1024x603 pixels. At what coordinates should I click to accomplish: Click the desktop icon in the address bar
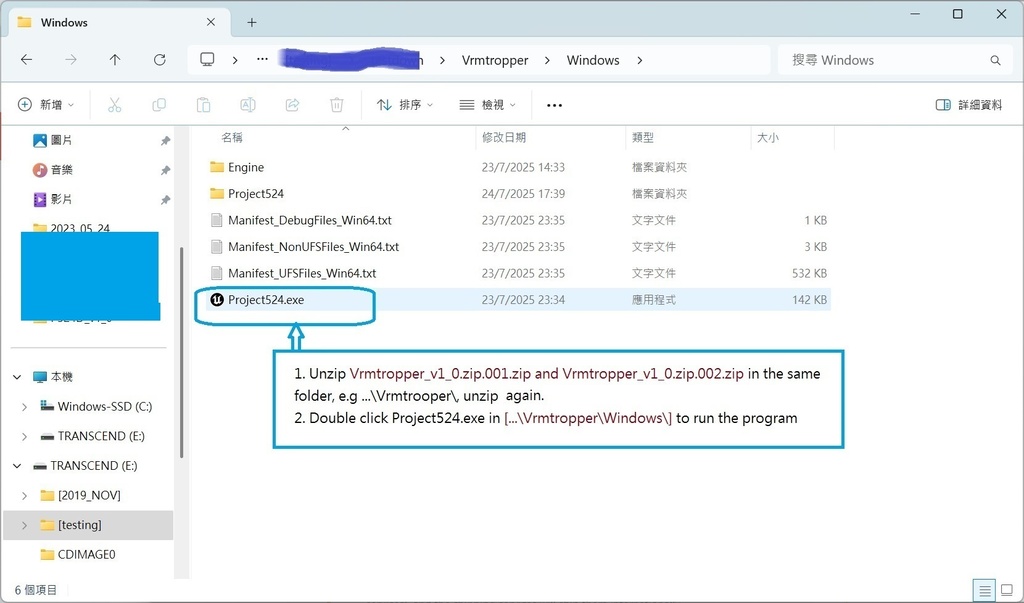(x=207, y=59)
